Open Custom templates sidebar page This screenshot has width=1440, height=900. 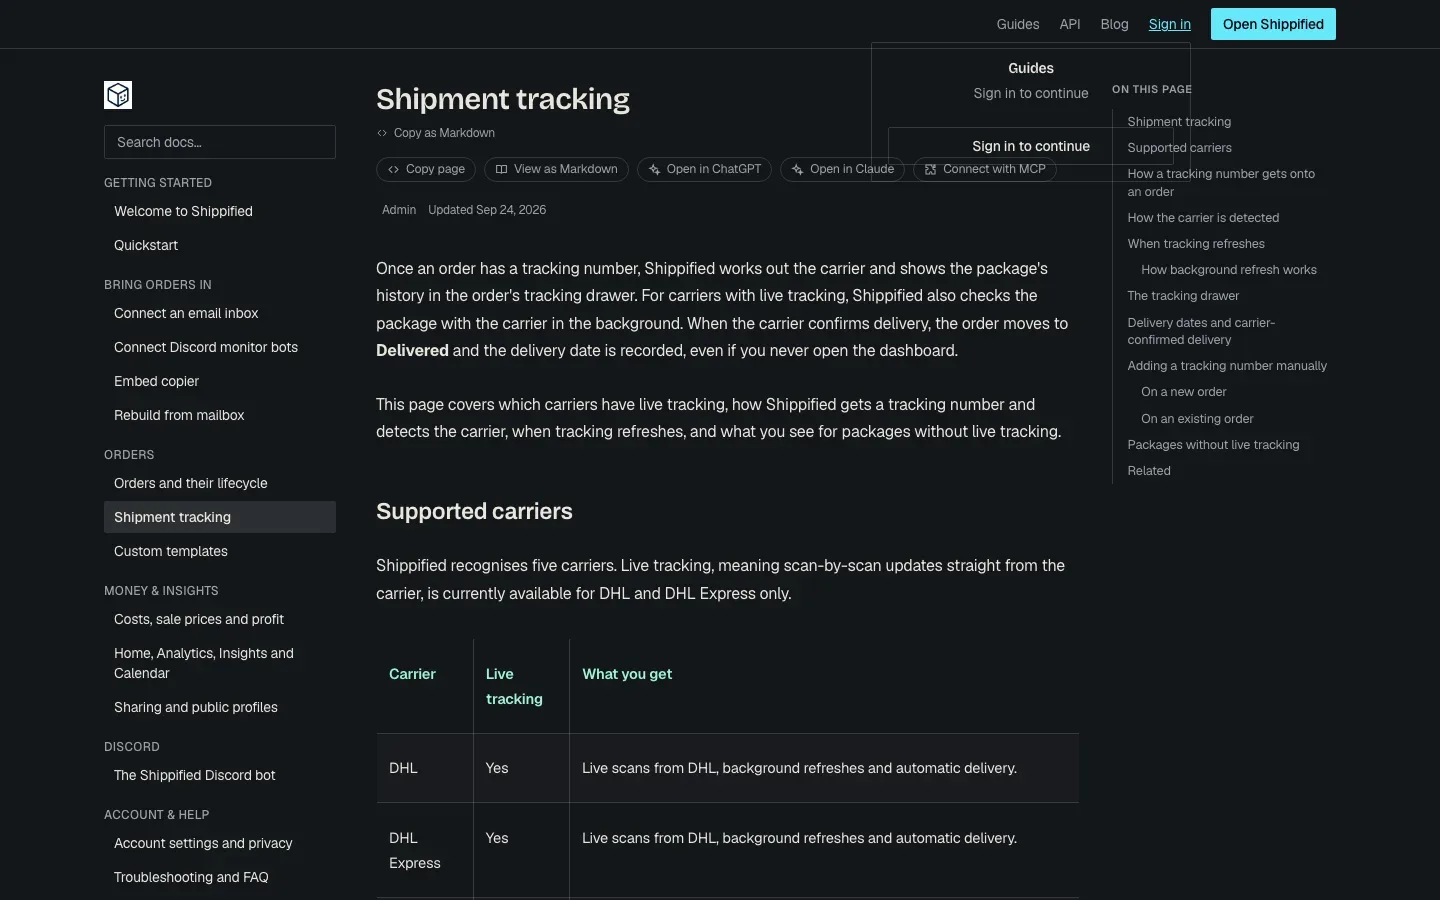click(x=220, y=551)
